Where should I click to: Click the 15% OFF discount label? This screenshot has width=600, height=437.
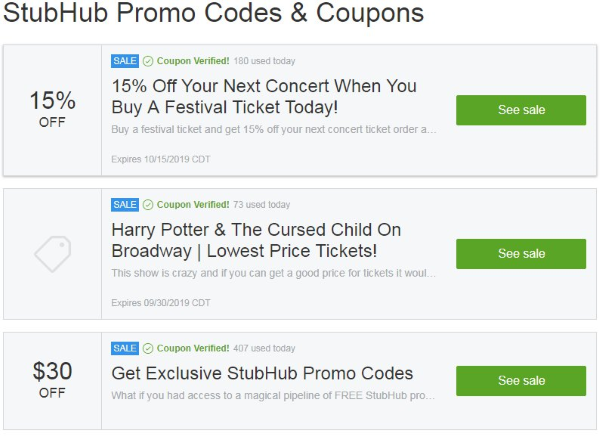click(x=52, y=110)
